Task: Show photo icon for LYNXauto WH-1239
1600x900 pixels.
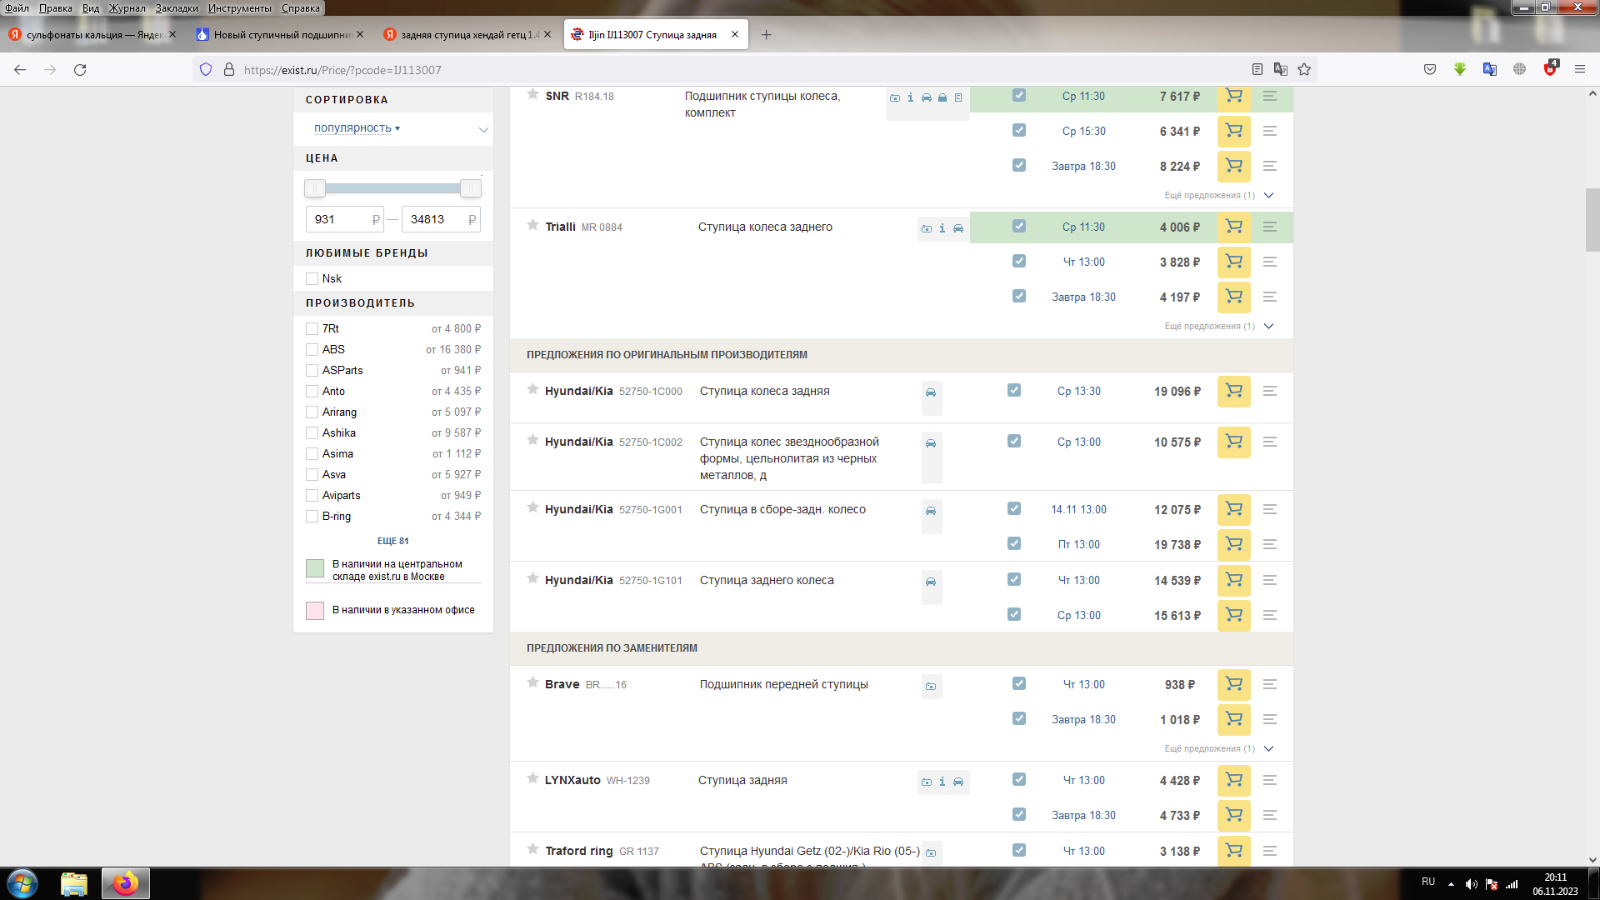Action: (x=926, y=782)
